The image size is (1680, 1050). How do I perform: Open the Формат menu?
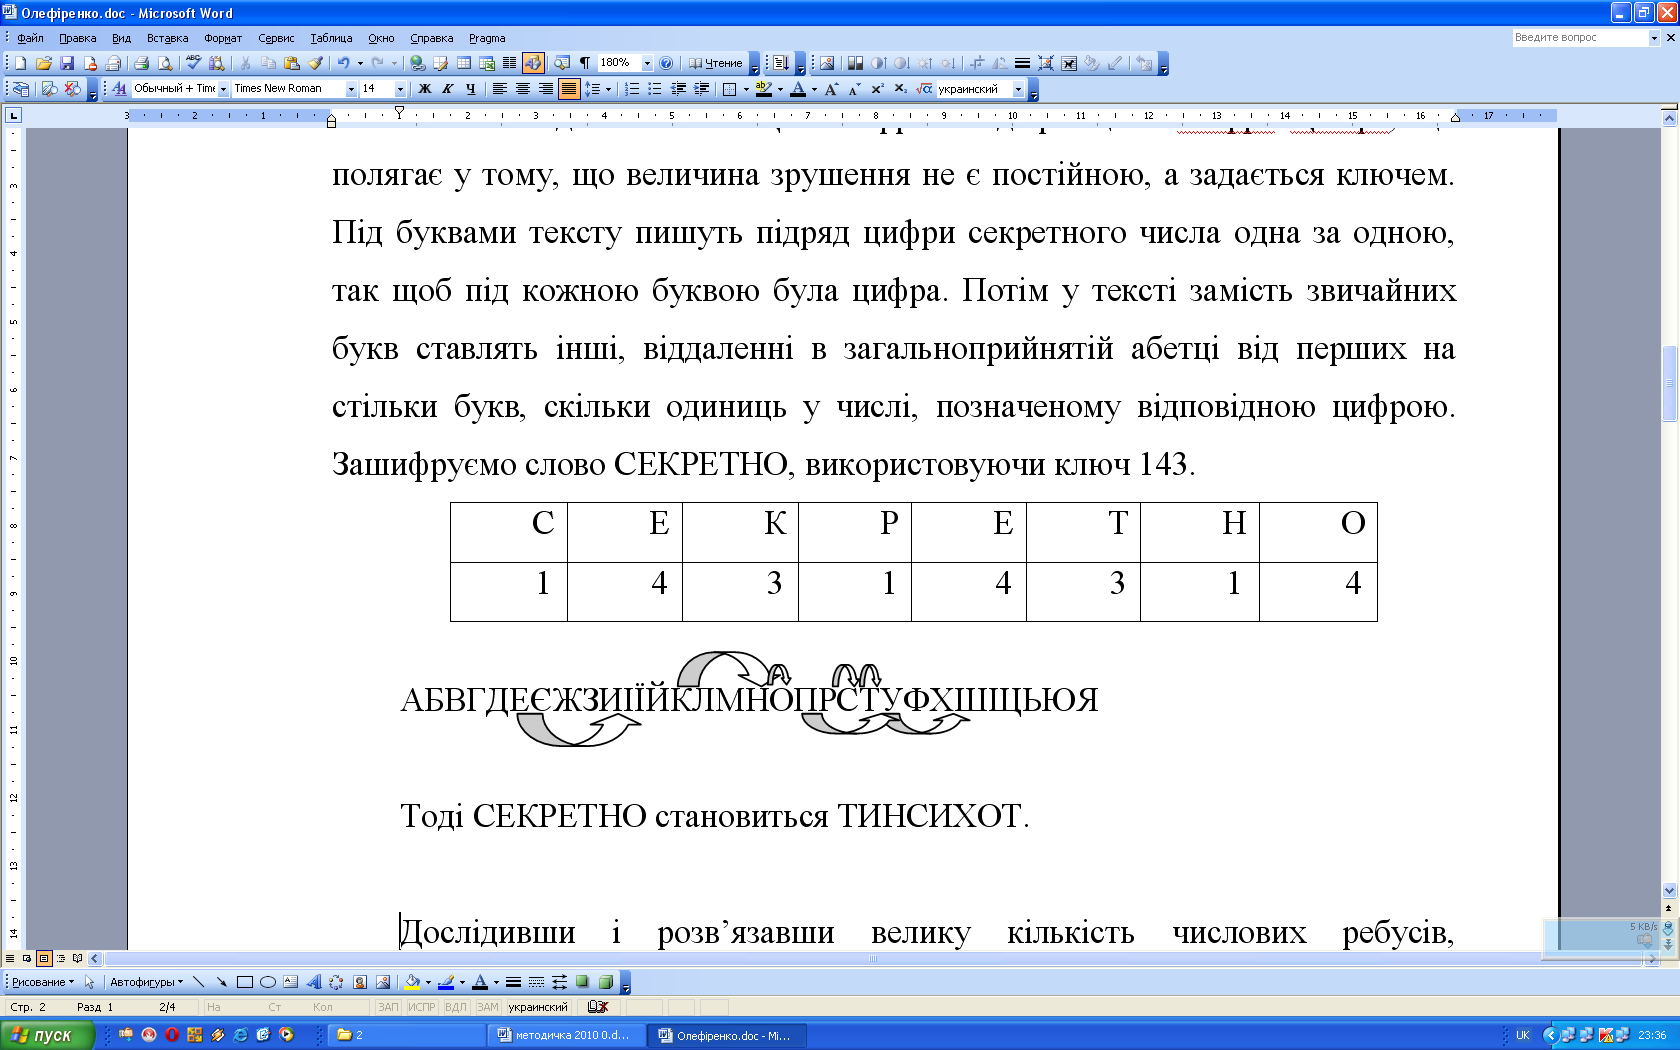tap(223, 38)
